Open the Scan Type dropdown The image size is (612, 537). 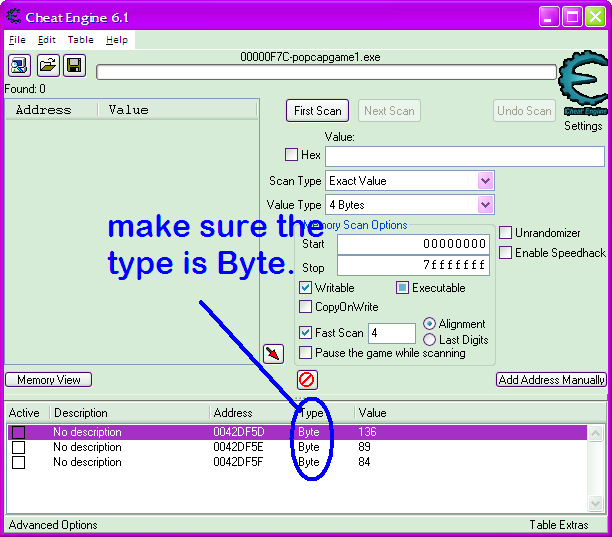pos(486,181)
